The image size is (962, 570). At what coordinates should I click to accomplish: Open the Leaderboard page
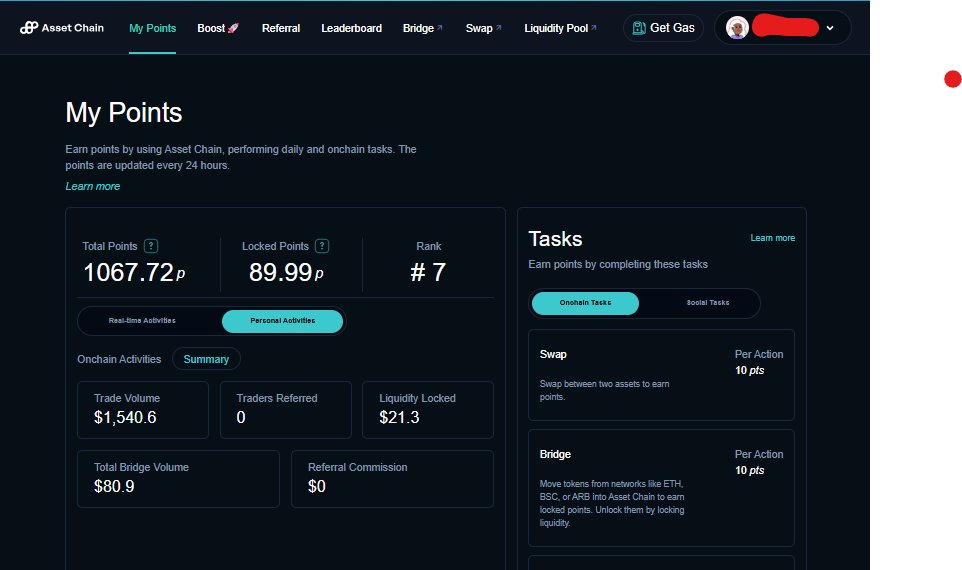pos(352,28)
